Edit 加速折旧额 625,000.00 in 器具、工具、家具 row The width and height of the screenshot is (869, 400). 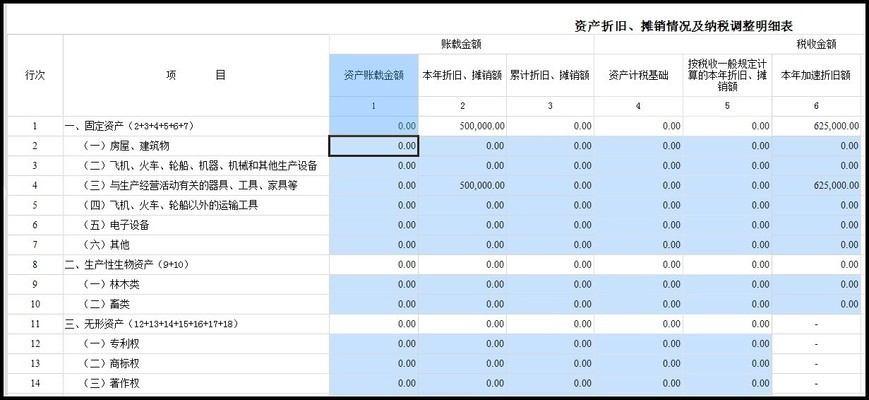[x=817, y=186]
